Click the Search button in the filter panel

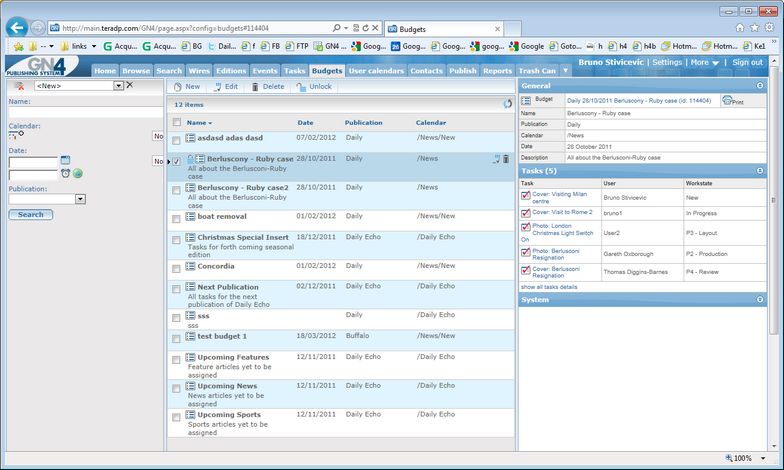[30, 214]
